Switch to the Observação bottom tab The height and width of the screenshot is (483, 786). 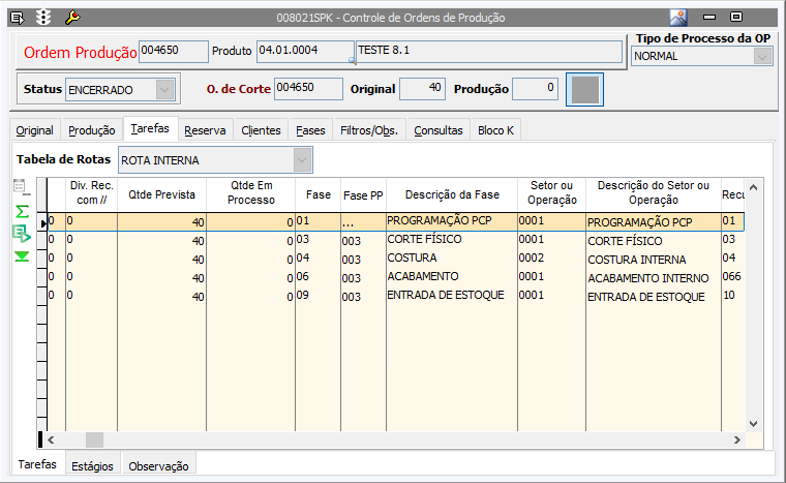coord(158,466)
